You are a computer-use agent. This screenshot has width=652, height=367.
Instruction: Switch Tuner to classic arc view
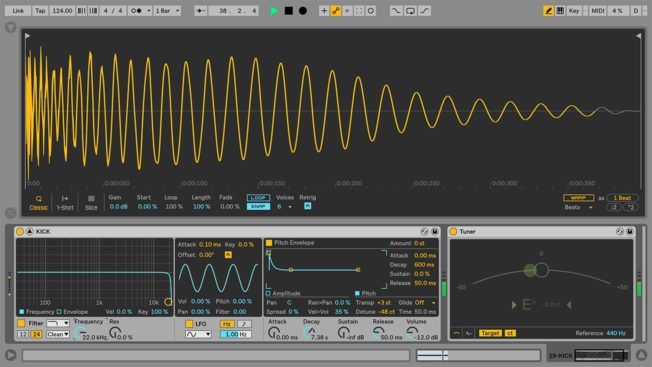tap(456, 333)
